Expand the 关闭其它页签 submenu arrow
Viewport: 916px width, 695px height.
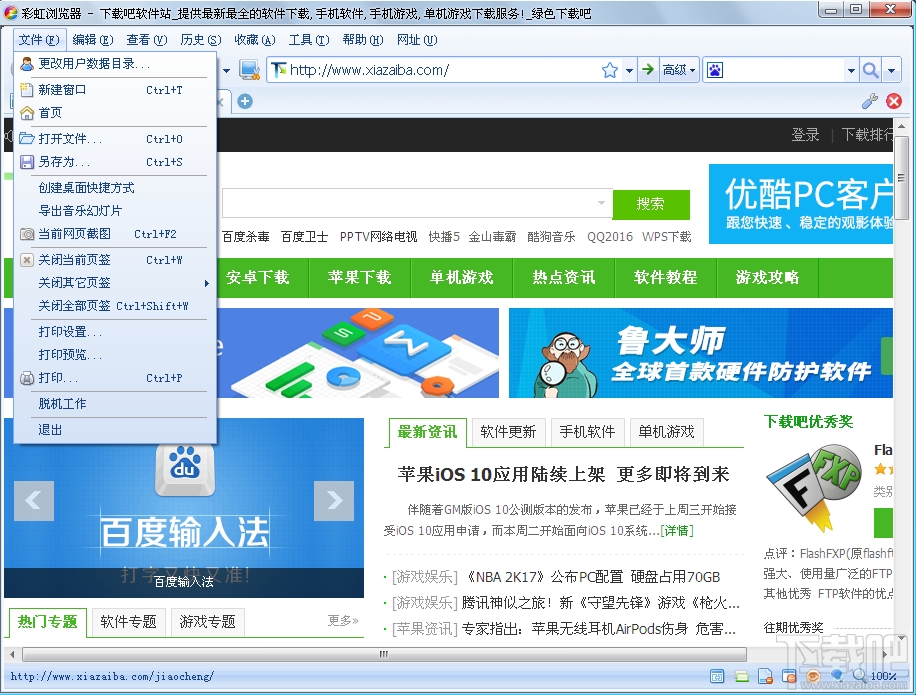(x=207, y=283)
